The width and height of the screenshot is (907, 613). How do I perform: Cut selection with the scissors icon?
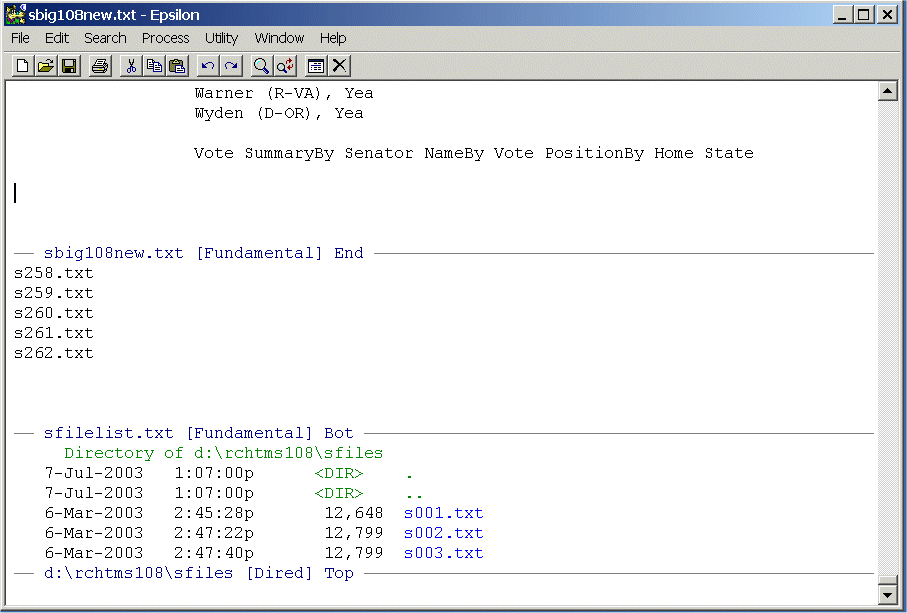130,66
